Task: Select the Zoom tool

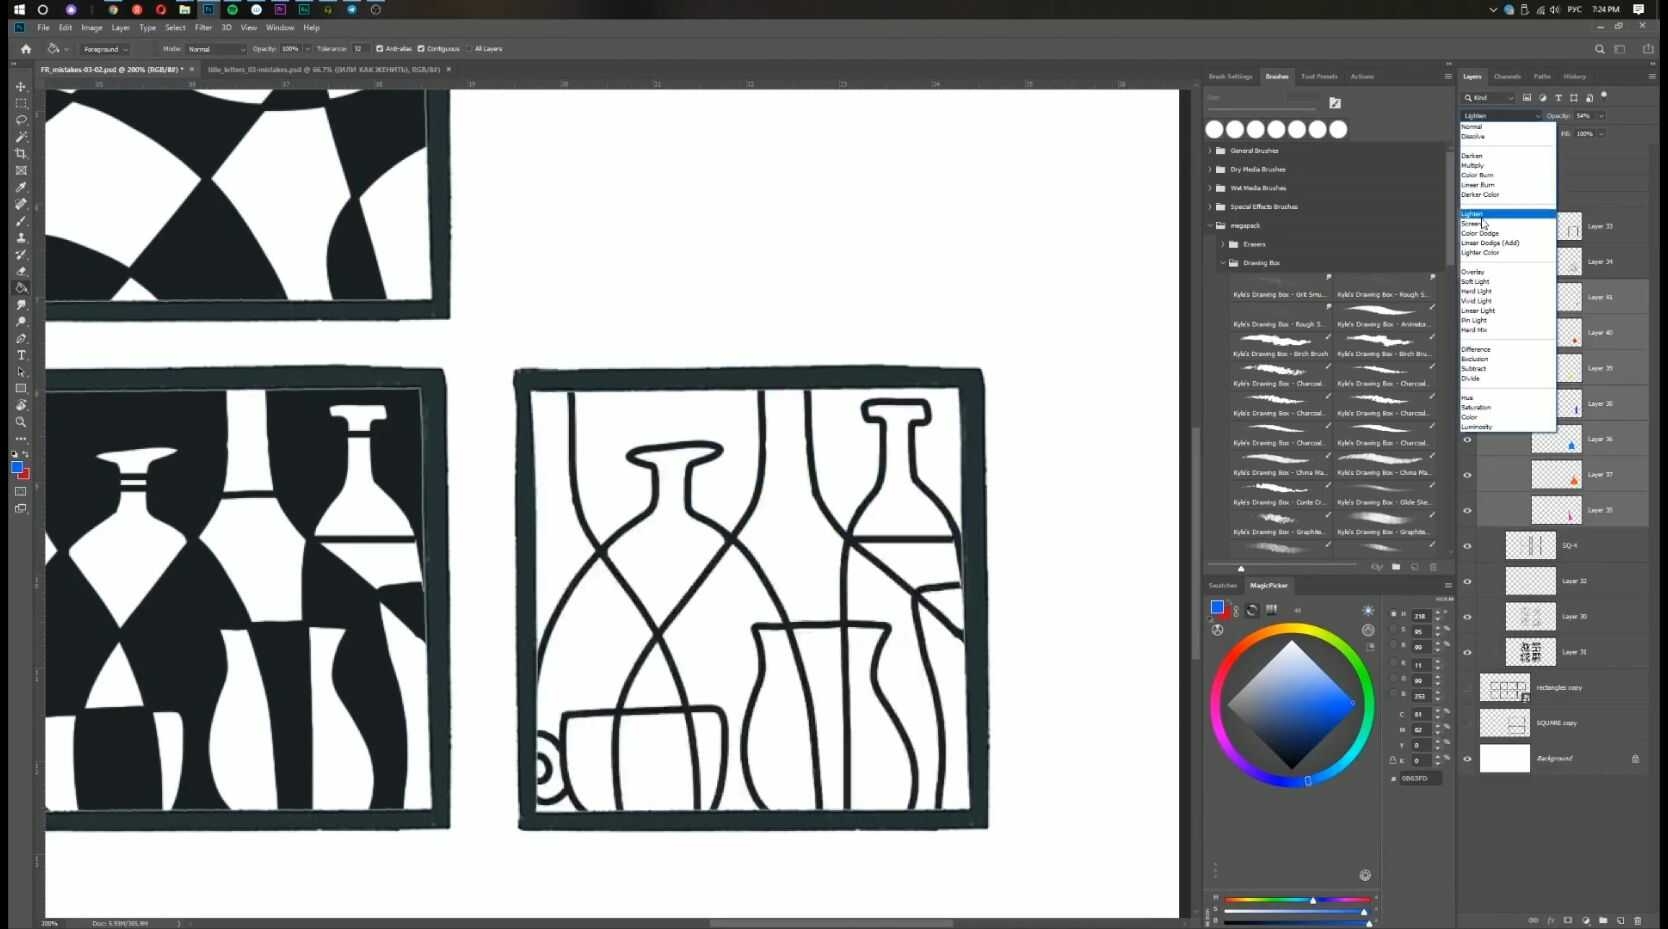Action: point(21,422)
